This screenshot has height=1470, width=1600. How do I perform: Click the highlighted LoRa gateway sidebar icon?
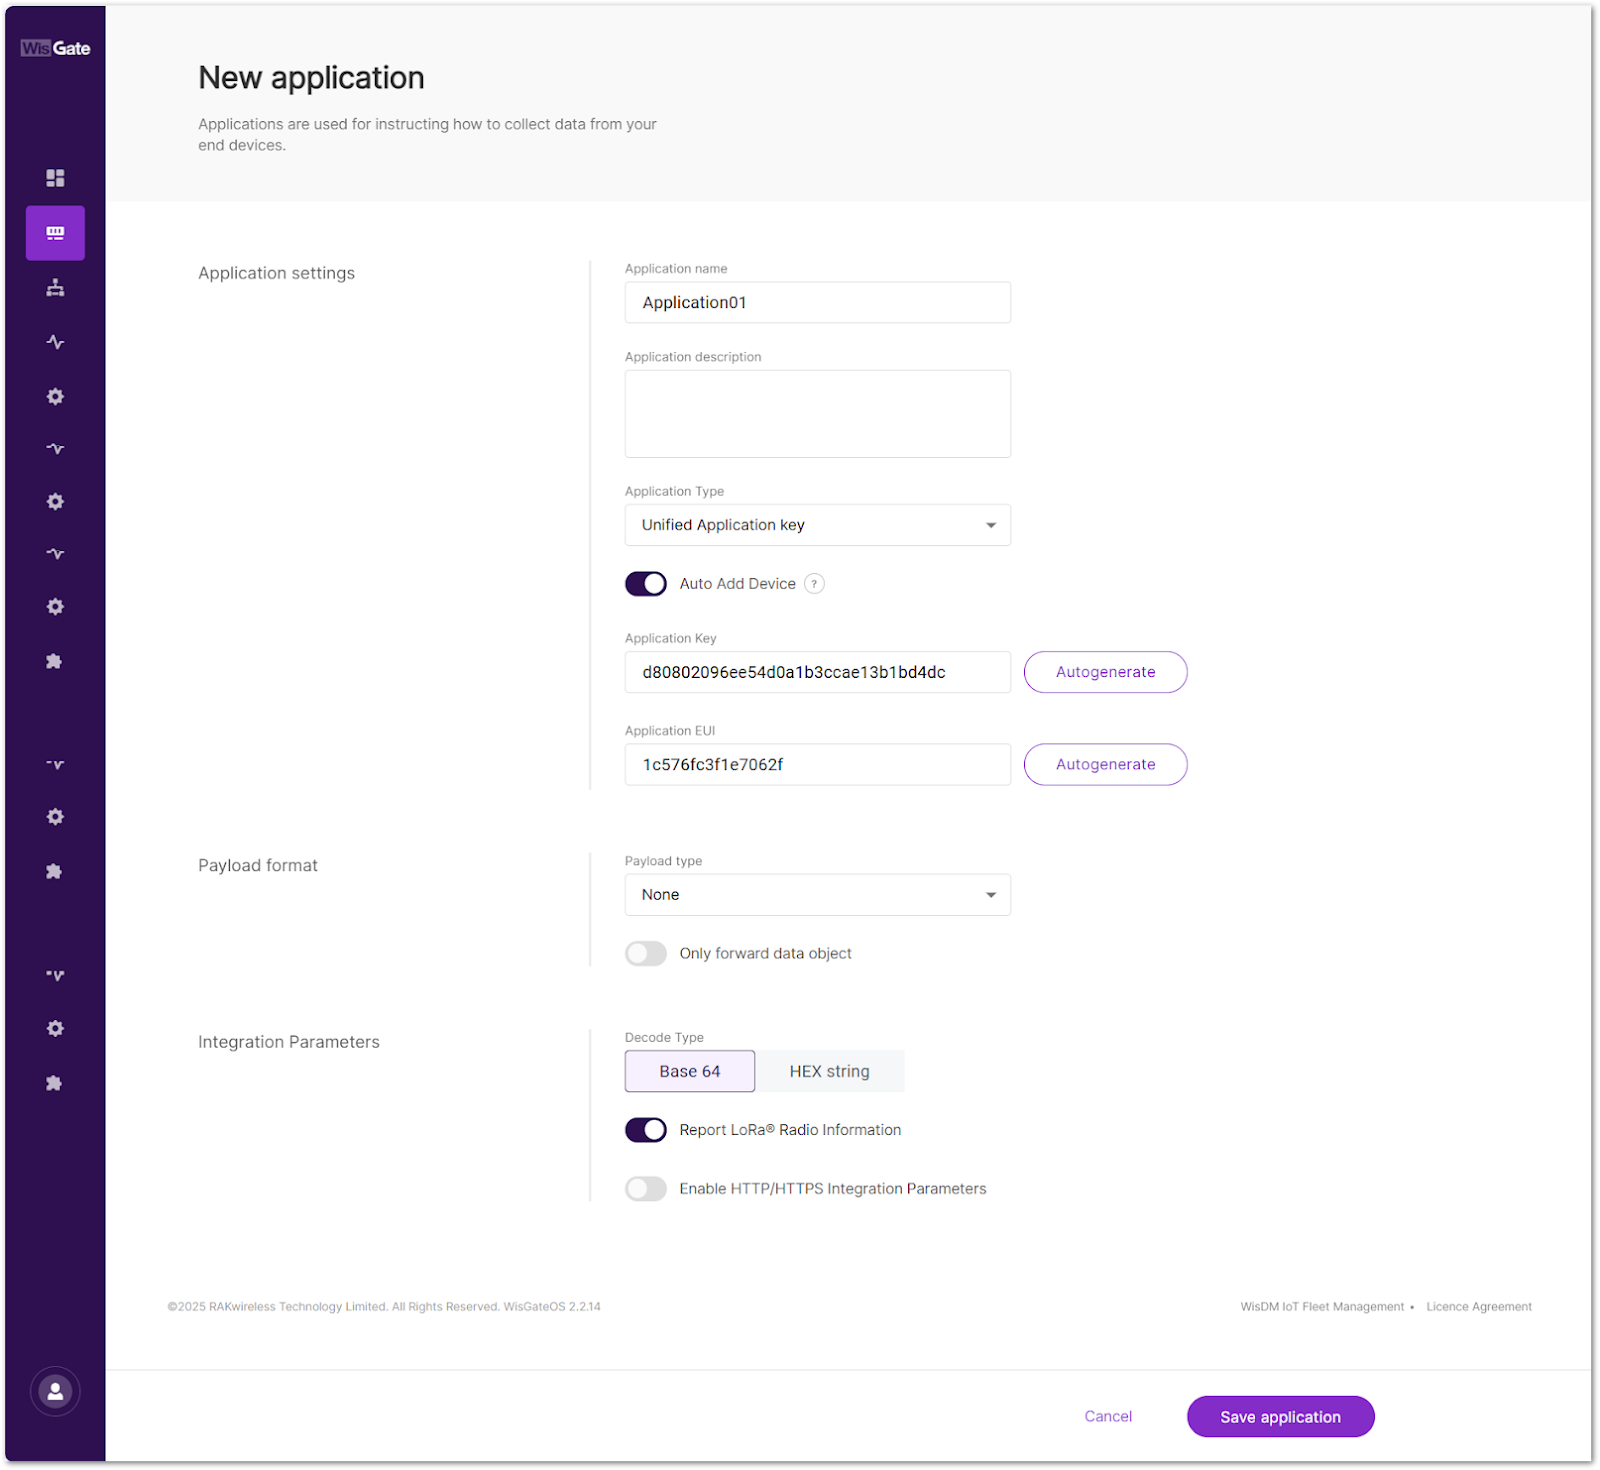[55, 233]
